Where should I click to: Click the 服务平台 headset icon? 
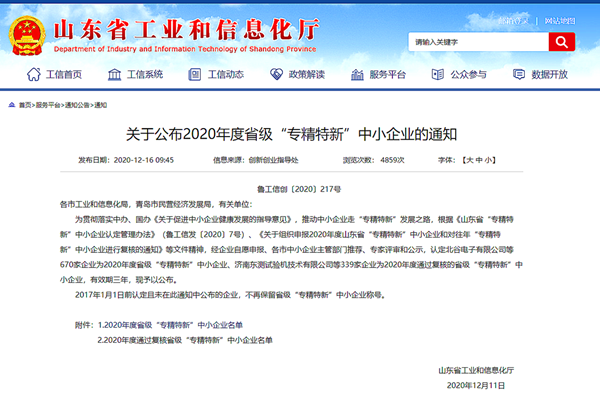click(x=356, y=74)
